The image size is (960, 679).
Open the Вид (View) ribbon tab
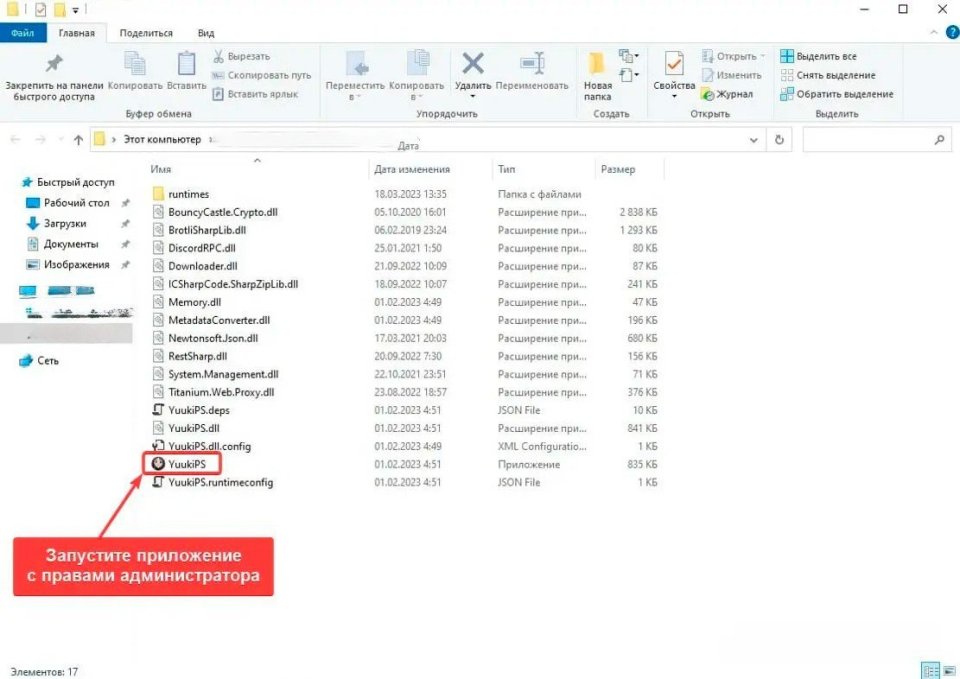pos(205,33)
